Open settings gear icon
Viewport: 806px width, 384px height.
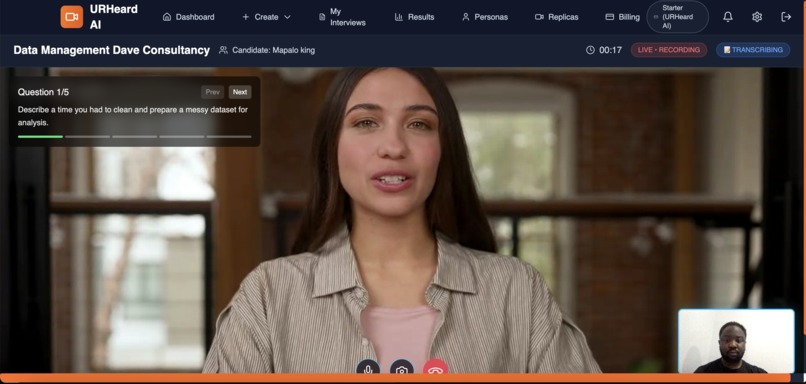[x=757, y=17]
